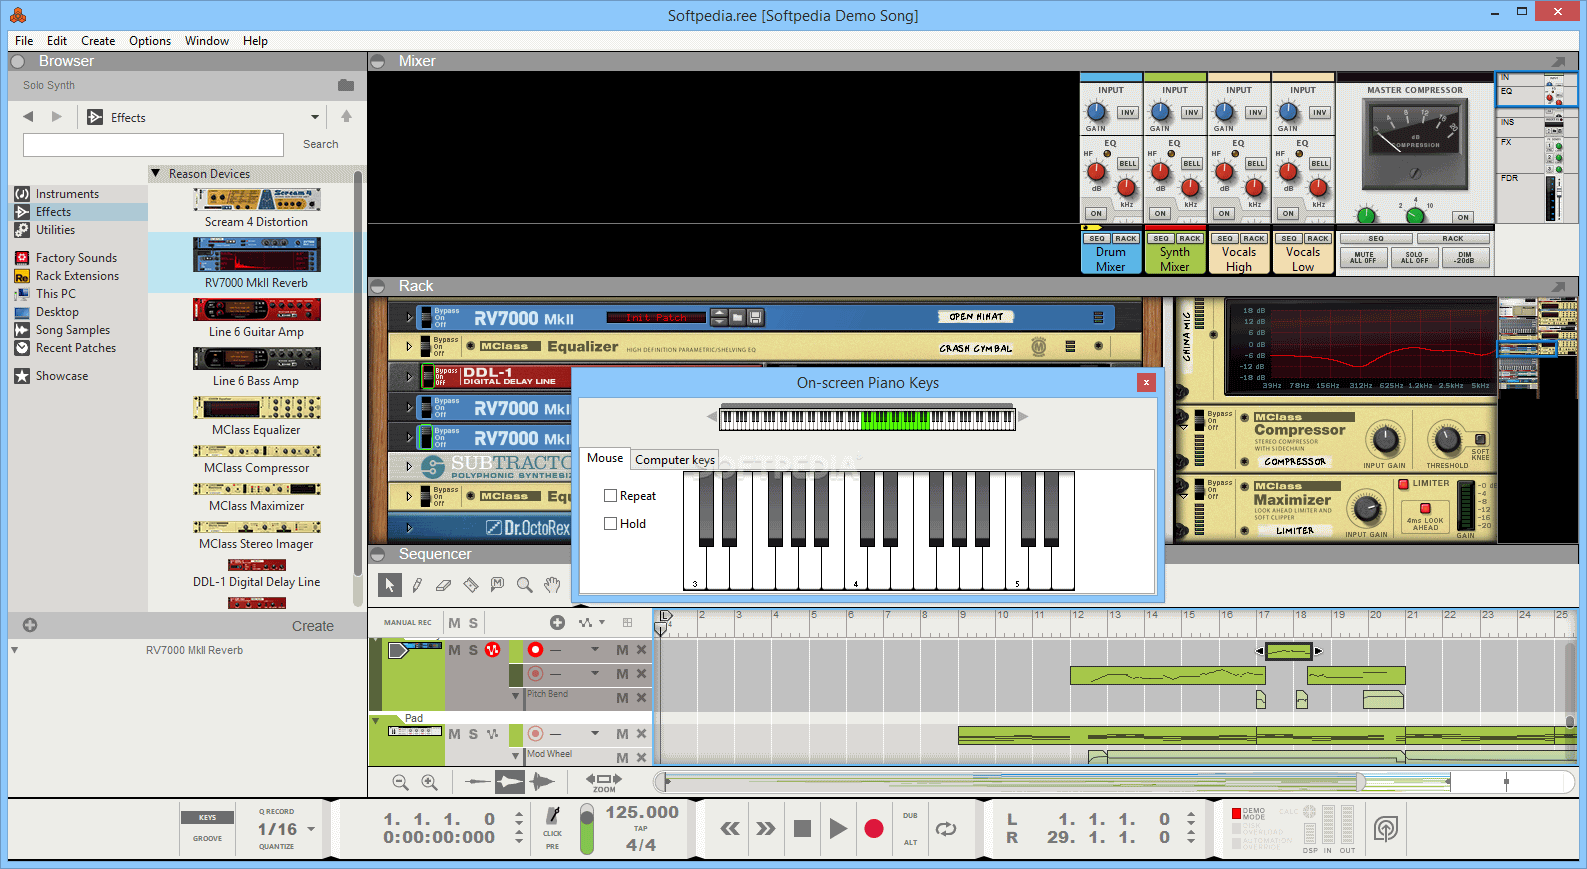This screenshot has height=869, width=1587.
Task: Open the Options menu
Action: (x=150, y=41)
